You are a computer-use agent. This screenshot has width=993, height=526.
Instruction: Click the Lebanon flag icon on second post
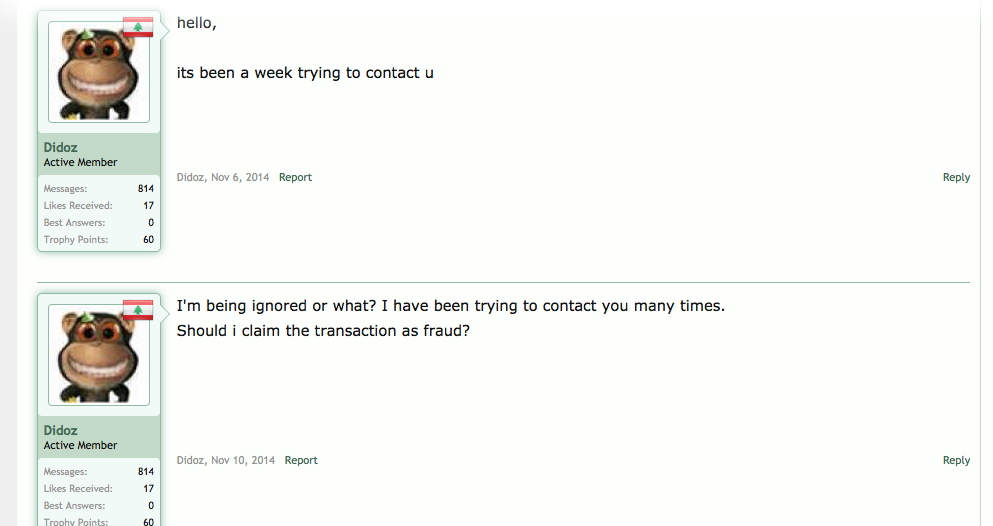coord(138,310)
